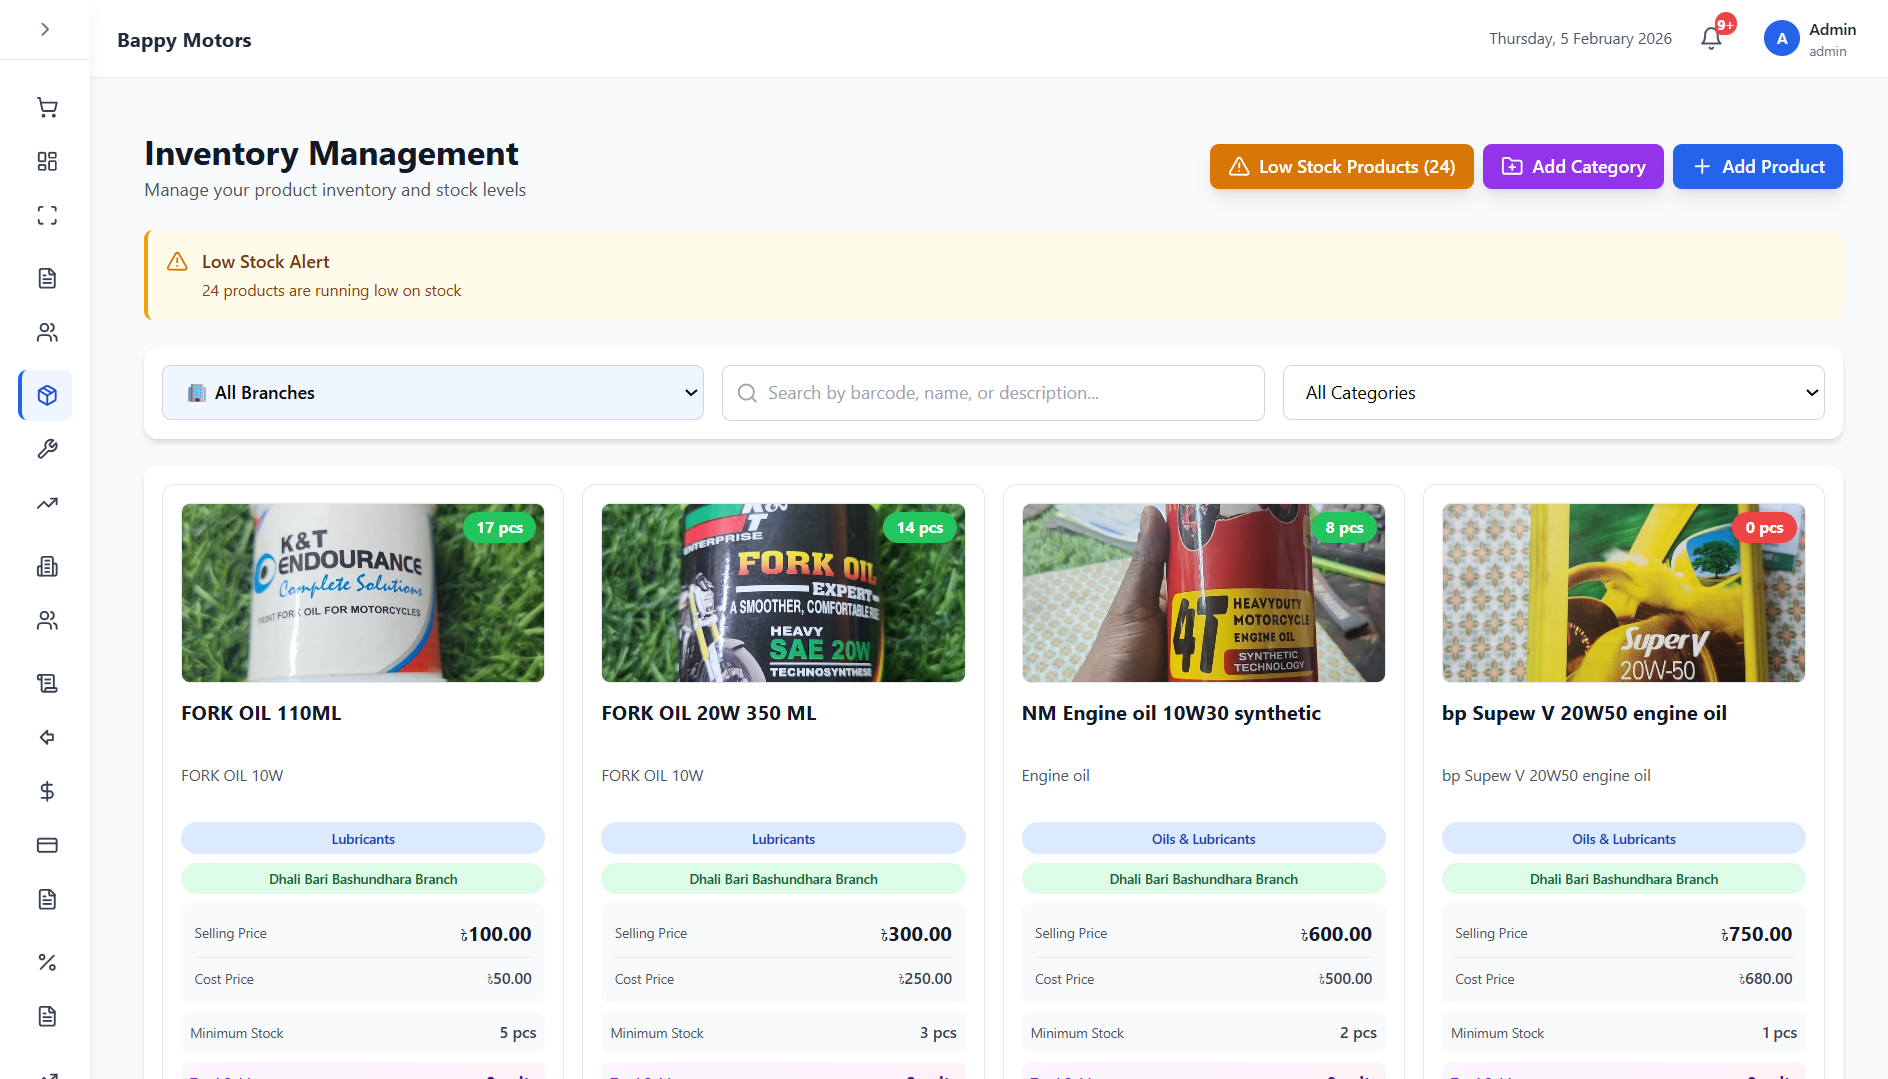
Task: Click the cost price ৳50.00
Action: (x=509, y=979)
